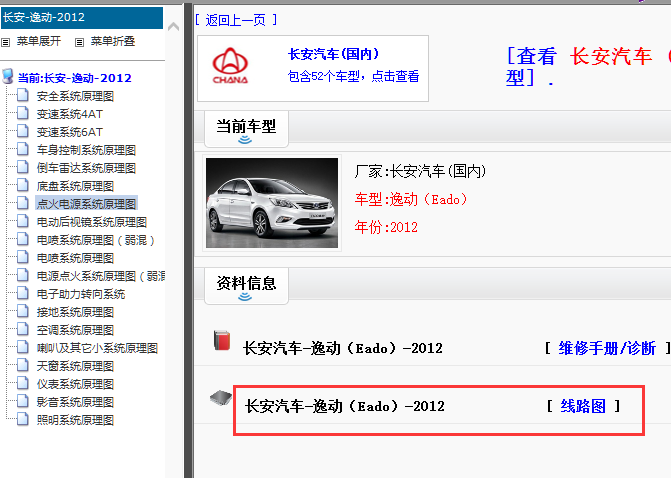The width and height of the screenshot is (671, 478).
Task: Click the 当前车型 section tab
Action: pos(246,129)
